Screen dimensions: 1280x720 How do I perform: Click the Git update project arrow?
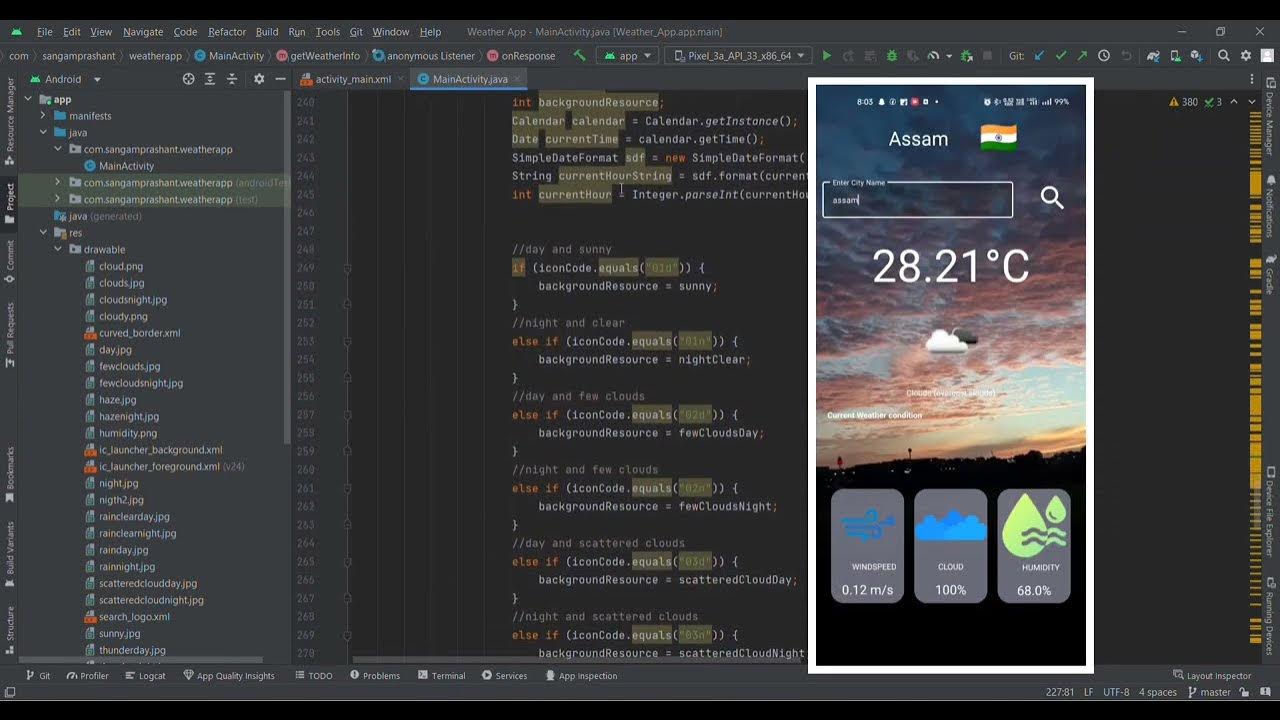click(1039, 56)
